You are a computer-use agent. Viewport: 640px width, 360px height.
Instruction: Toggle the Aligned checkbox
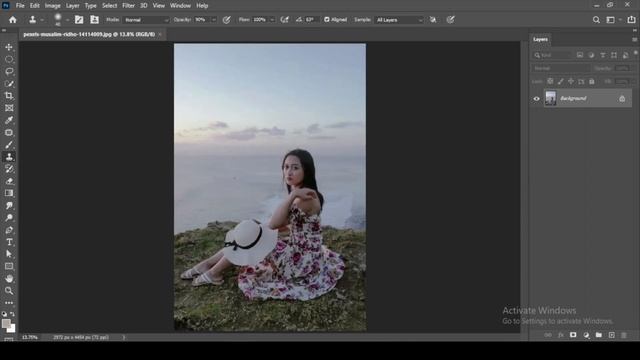point(327,20)
